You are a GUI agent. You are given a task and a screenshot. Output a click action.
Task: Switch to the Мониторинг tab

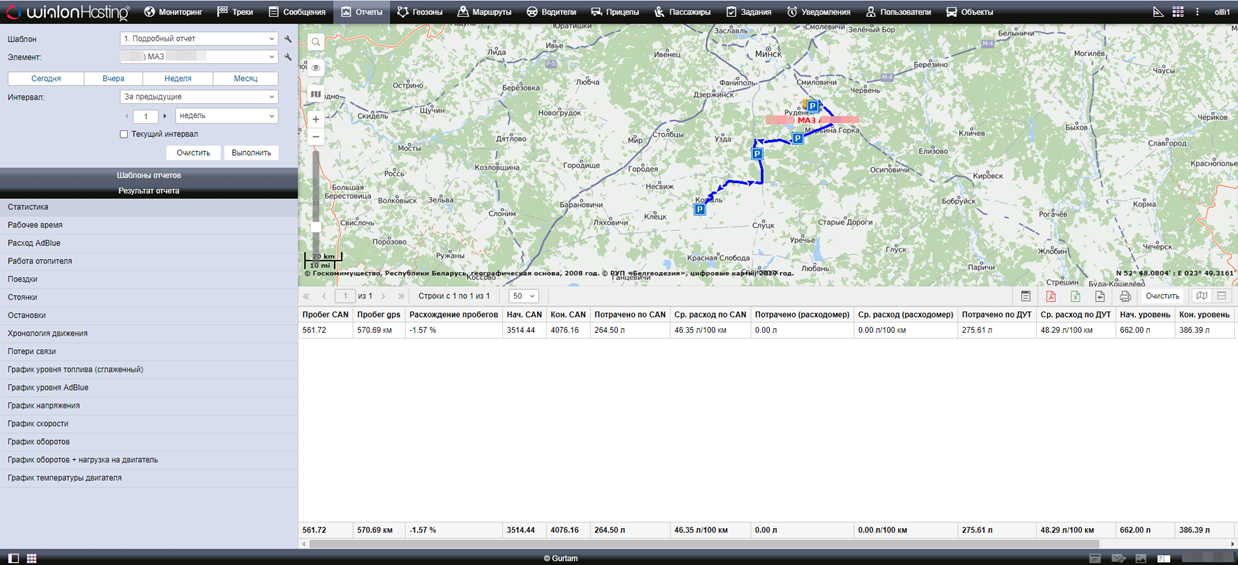178,12
